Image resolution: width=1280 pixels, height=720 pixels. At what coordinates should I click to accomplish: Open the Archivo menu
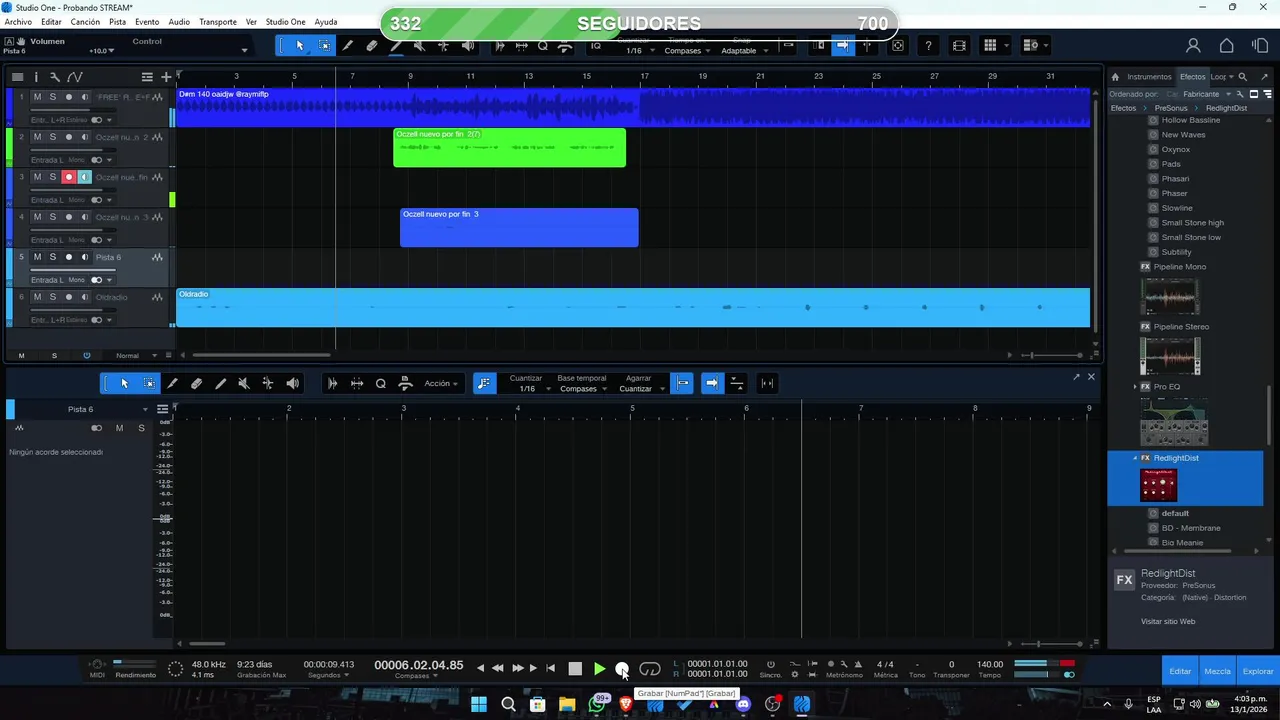click(x=18, y=21)
